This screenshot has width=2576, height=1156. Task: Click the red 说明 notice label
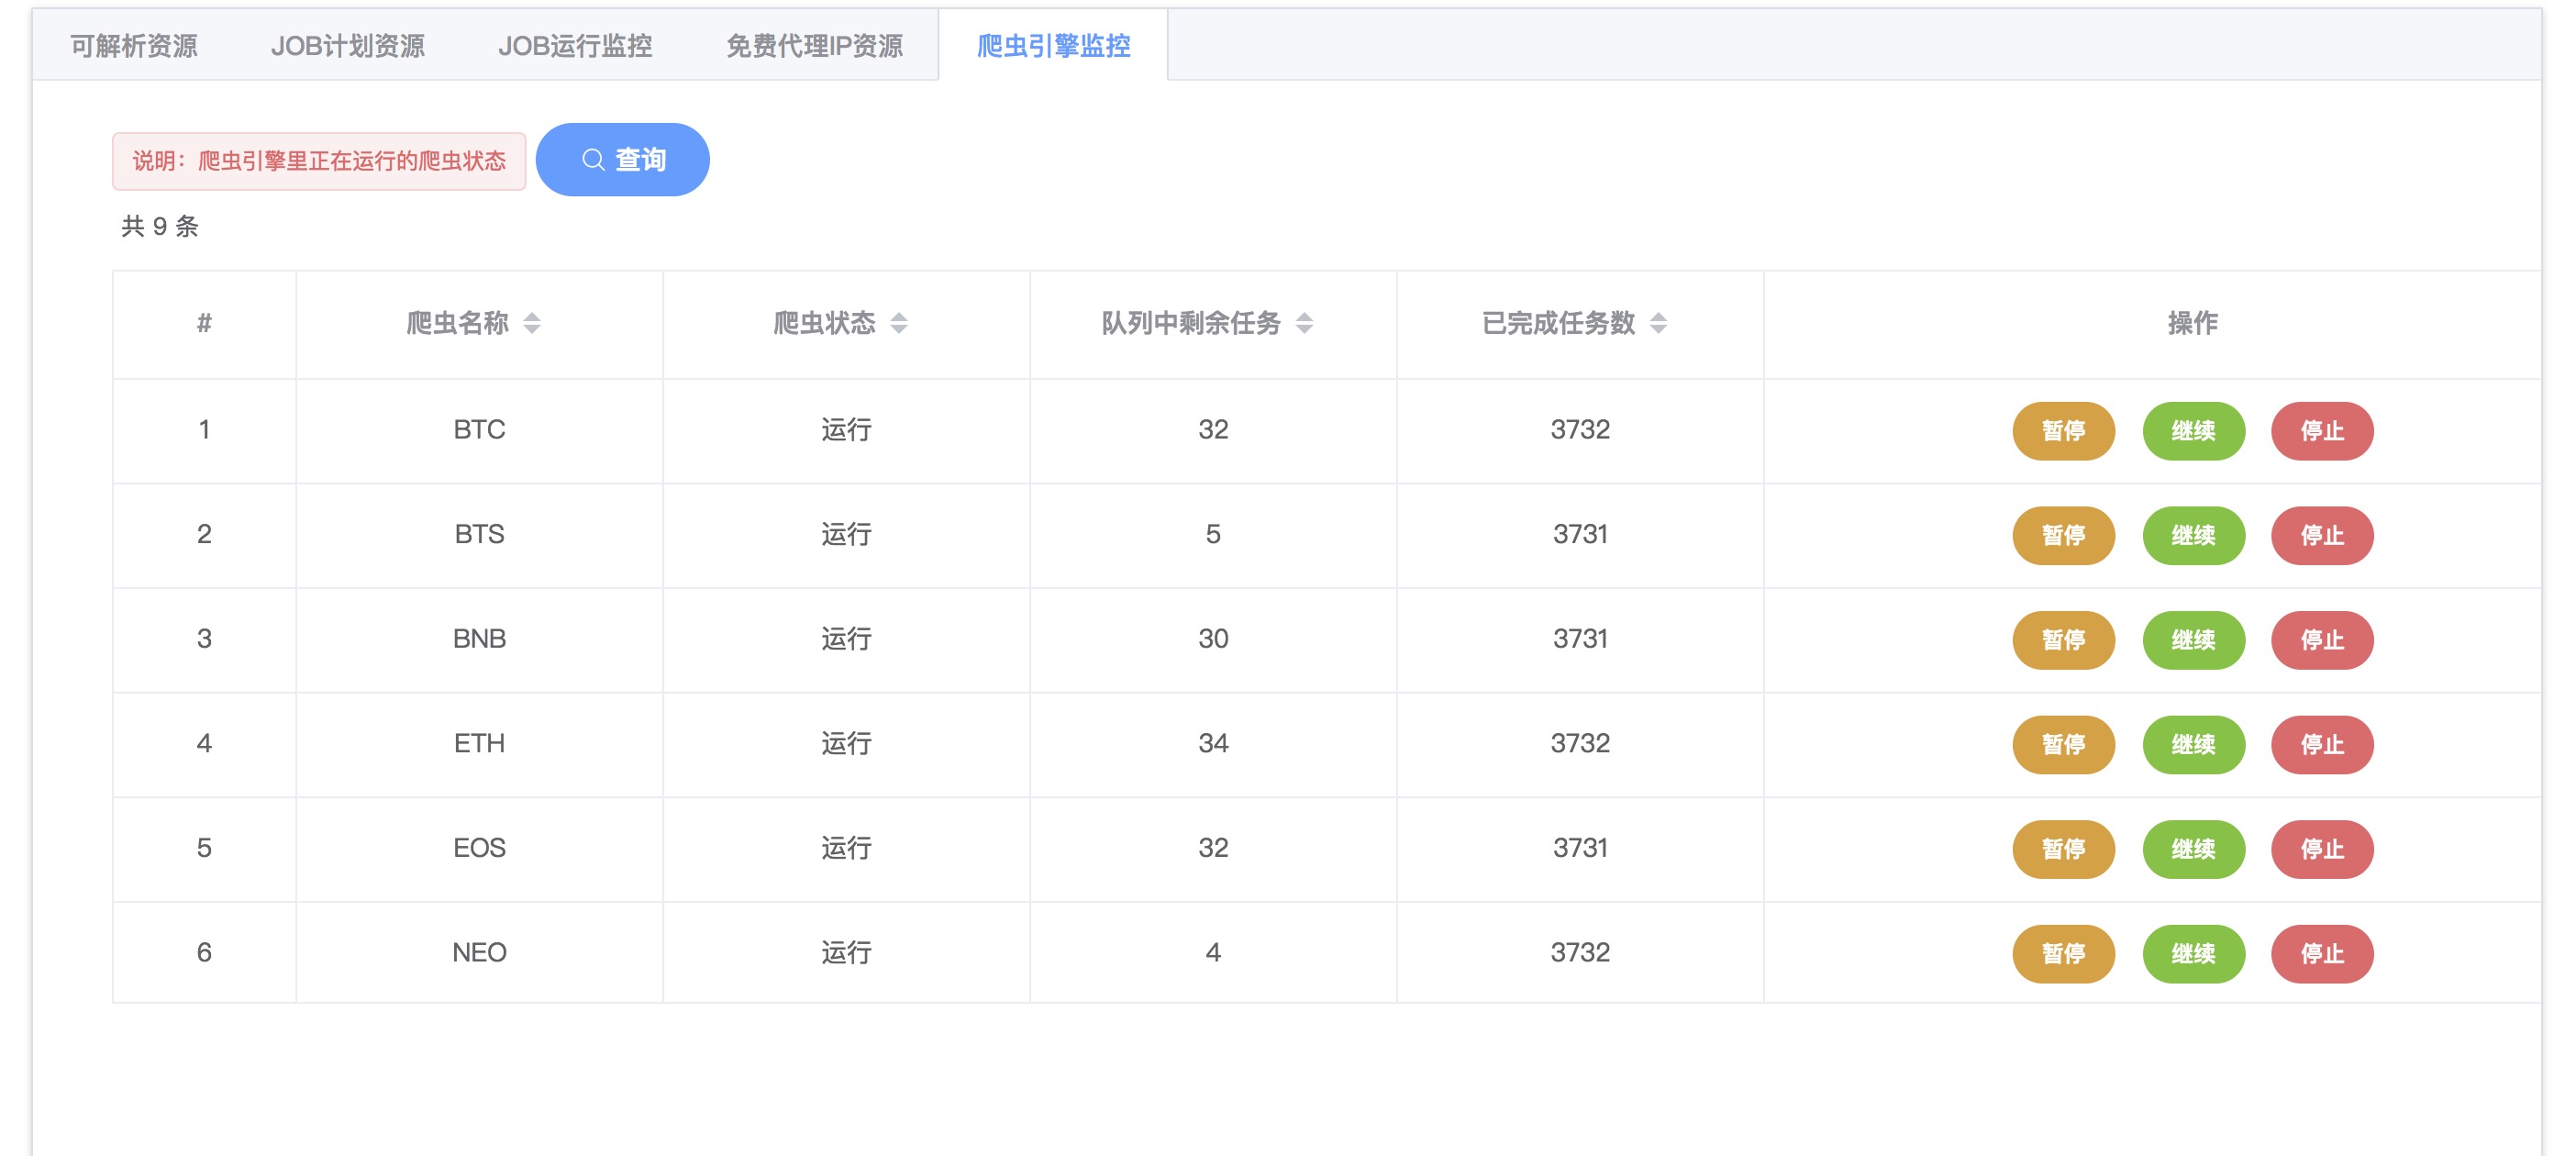[x=319, y=161]
